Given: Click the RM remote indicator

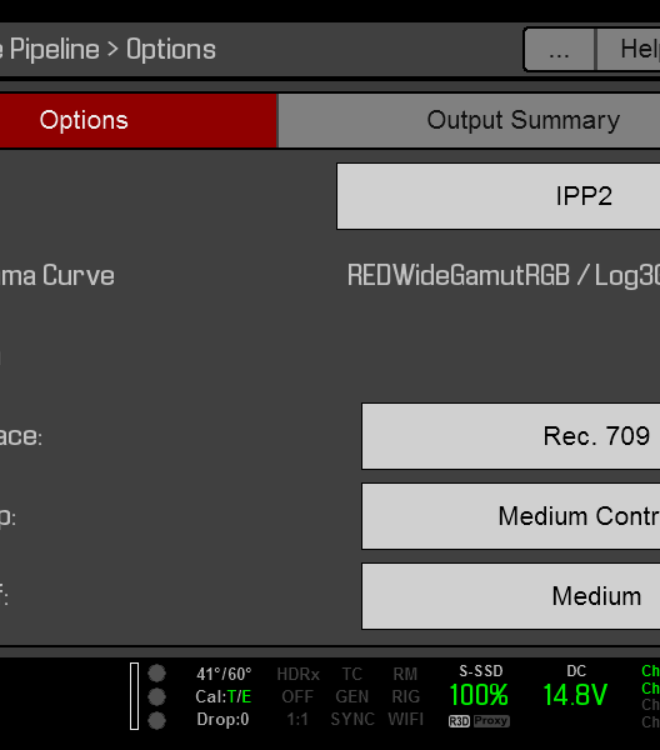Looking at the screenshot, I should coord(406,674).
